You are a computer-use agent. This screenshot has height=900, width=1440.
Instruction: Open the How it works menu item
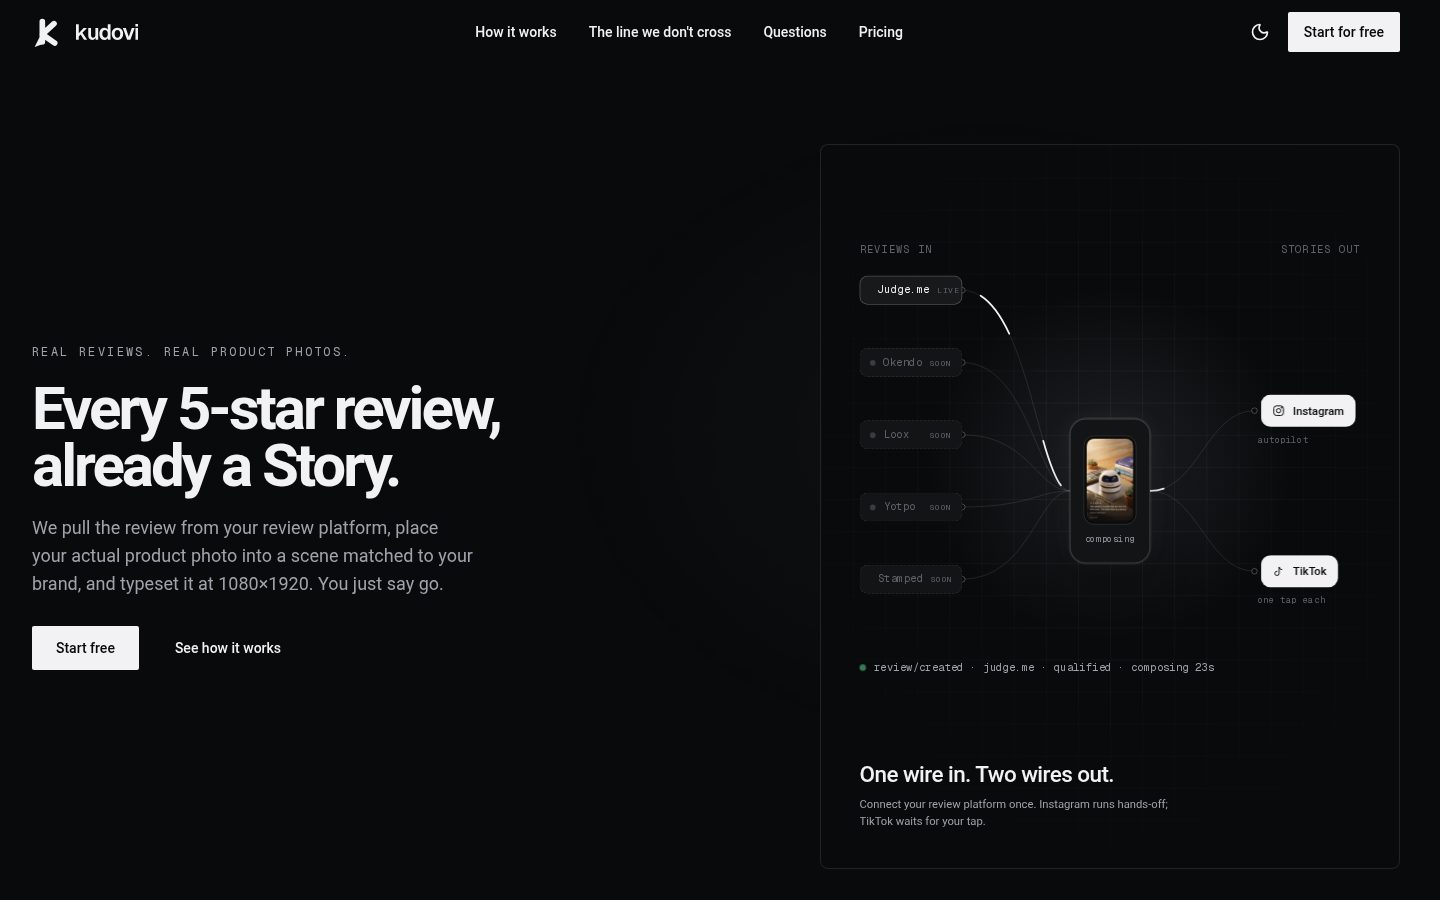[516, 32]
